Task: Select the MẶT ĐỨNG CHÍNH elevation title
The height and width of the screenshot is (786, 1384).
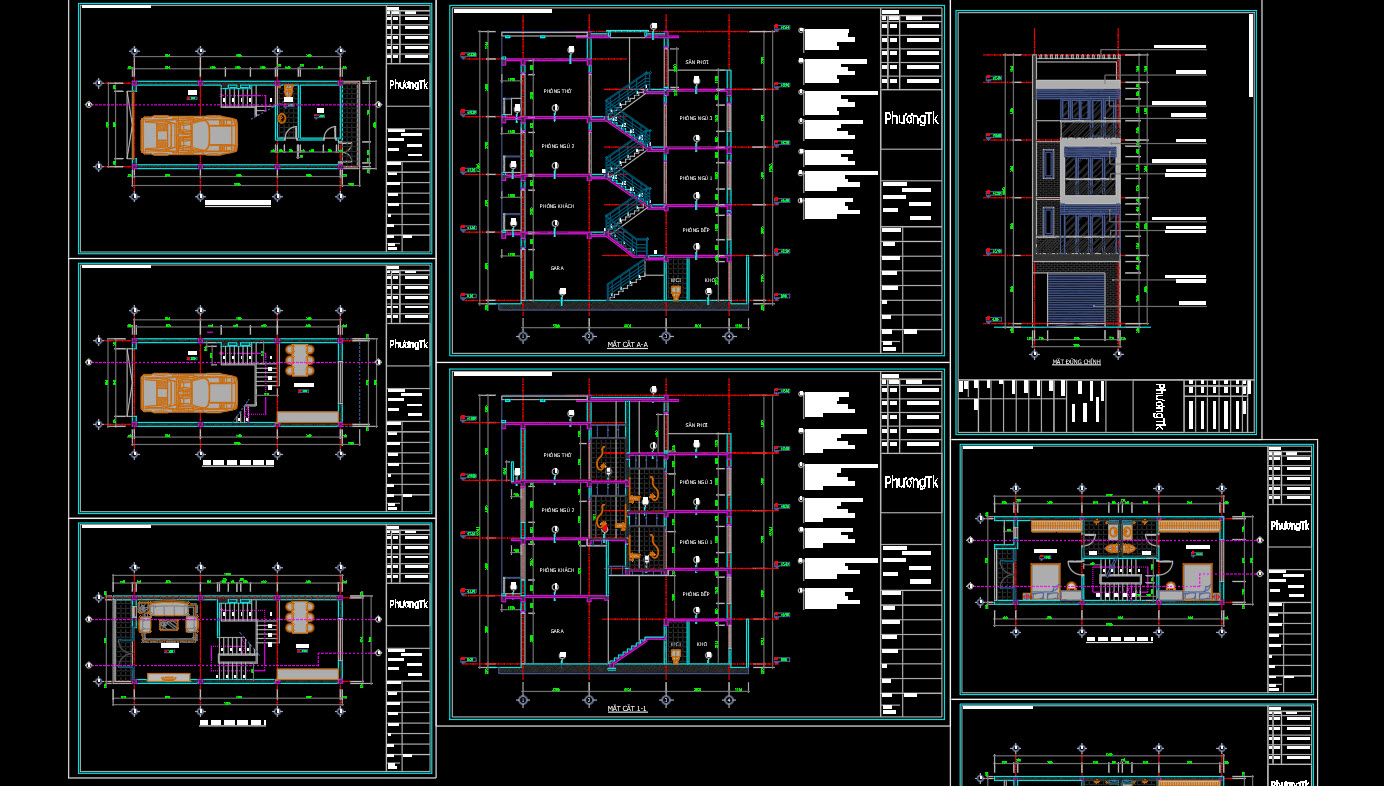Action: click(x=1076, y=362)
